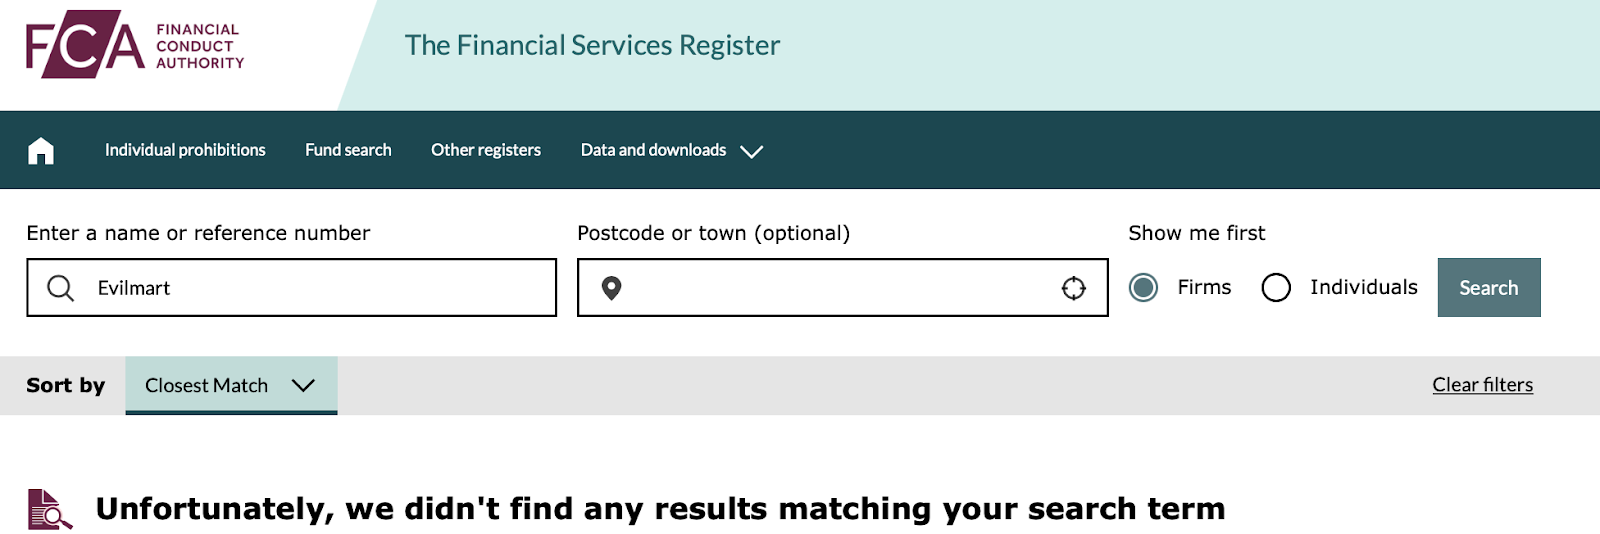
Task: Use current location crosshair icon
Action: tap(1074, 288)
